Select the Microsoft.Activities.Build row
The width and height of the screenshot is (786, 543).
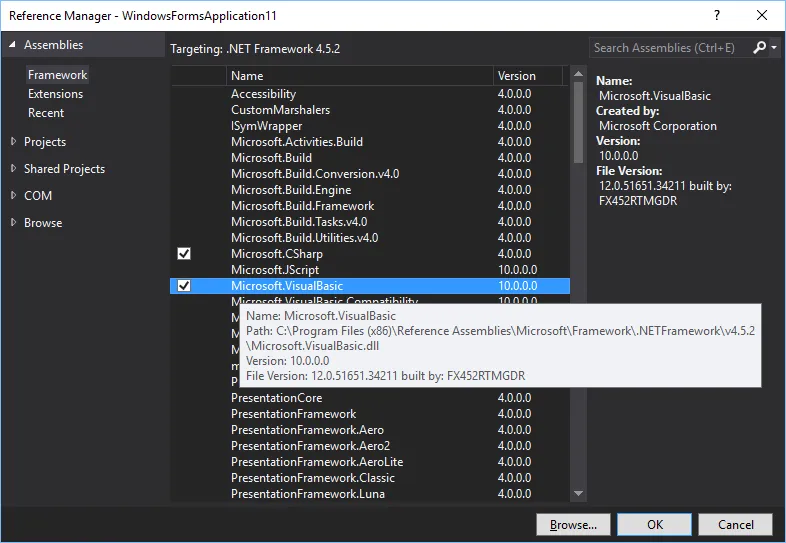click(x=370, y=142)
